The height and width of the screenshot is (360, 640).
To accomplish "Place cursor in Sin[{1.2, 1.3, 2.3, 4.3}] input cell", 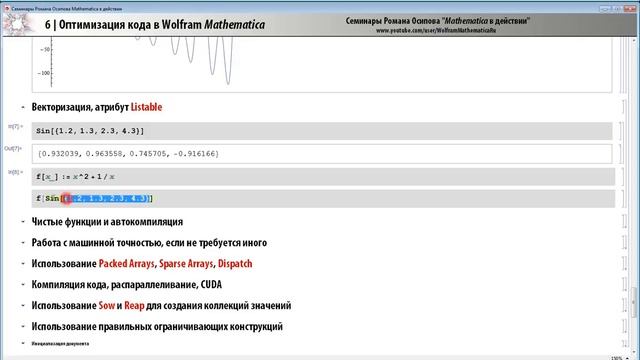I will tap(322, 131).
